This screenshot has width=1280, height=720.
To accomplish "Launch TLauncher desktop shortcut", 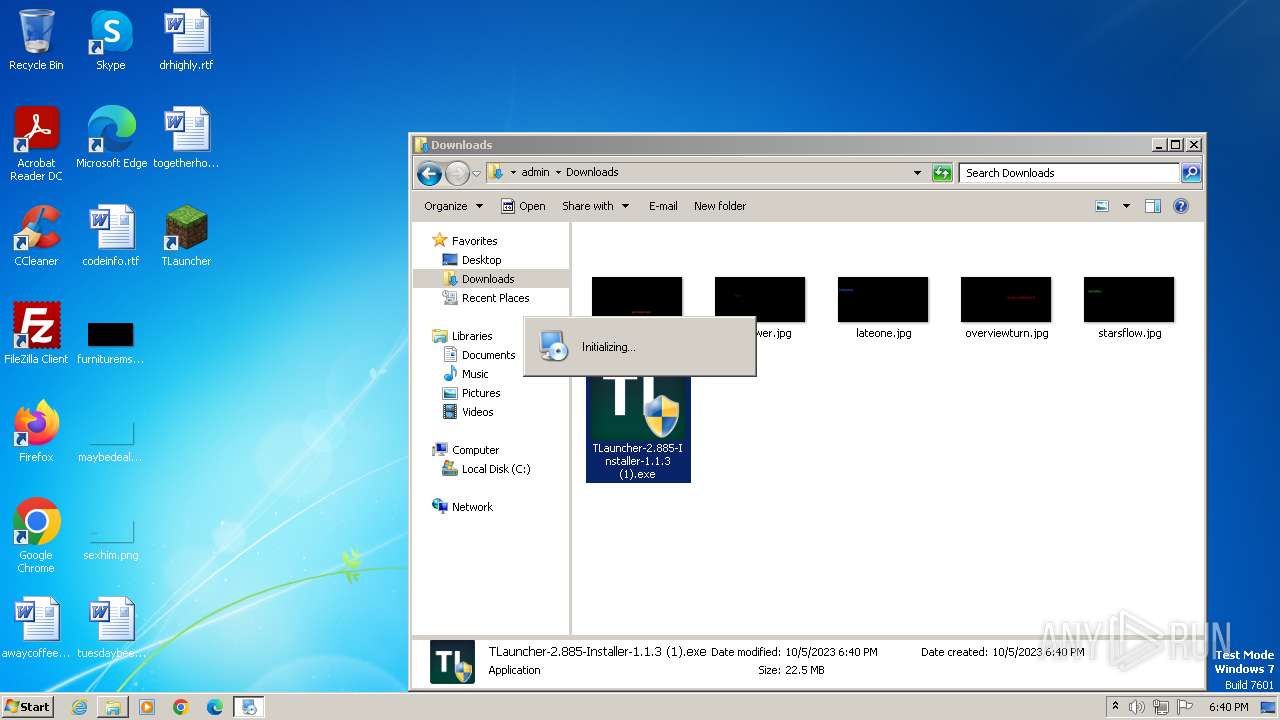I will [x=186, y=236].
